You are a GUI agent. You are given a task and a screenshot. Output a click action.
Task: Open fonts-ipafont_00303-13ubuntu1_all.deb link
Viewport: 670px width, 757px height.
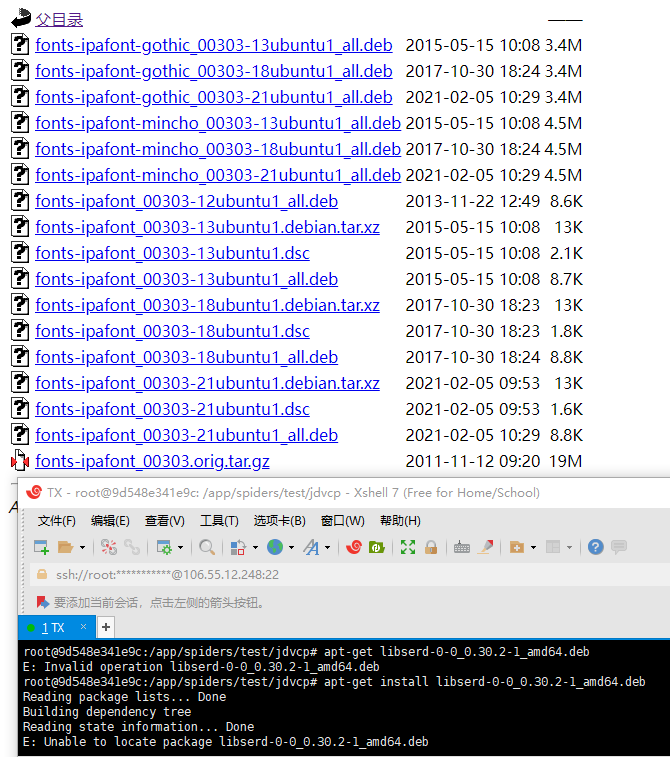(x=186, y=280)
